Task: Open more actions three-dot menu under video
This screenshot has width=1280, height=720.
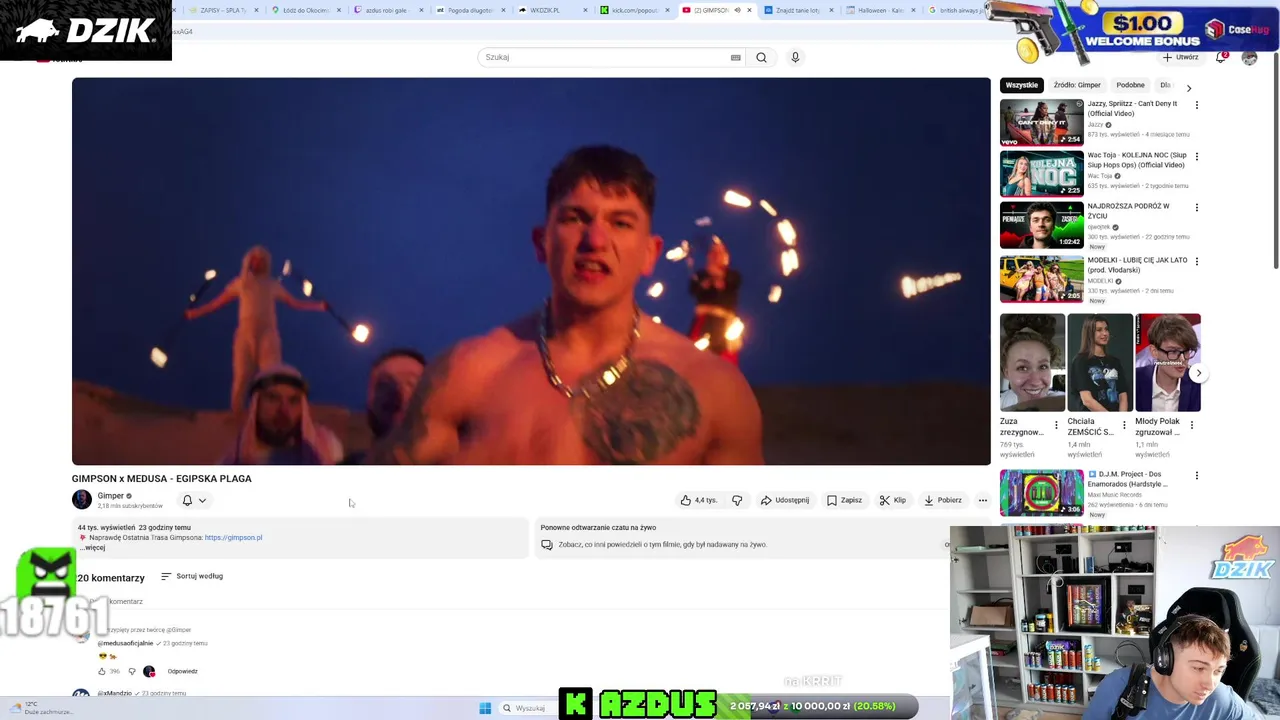Action: [x=983, y=500]
